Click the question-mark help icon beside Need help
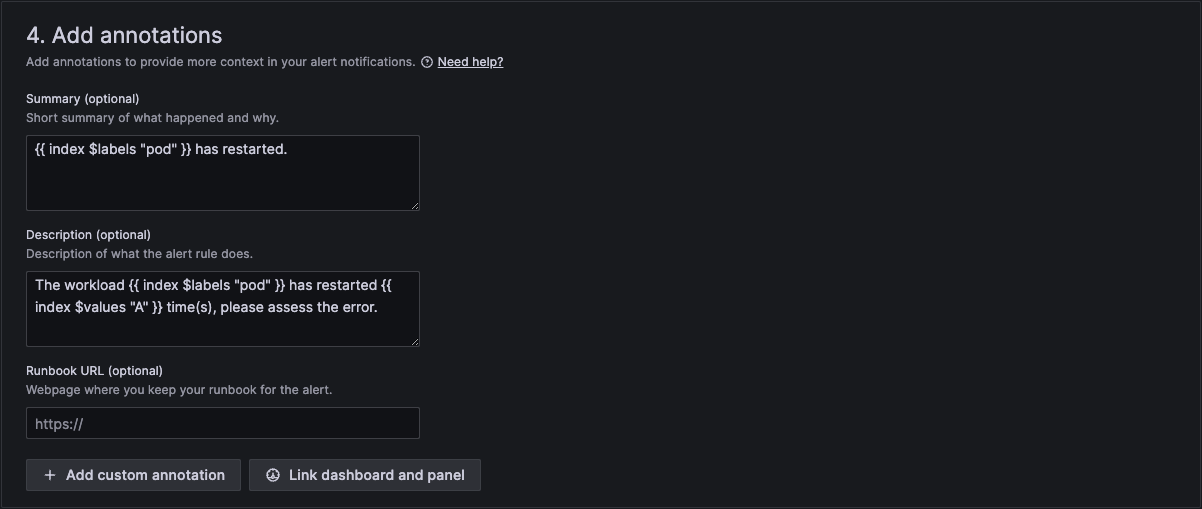Image resolution: width=1202 pixels, height=509 pixels. (x=427, y=62)
